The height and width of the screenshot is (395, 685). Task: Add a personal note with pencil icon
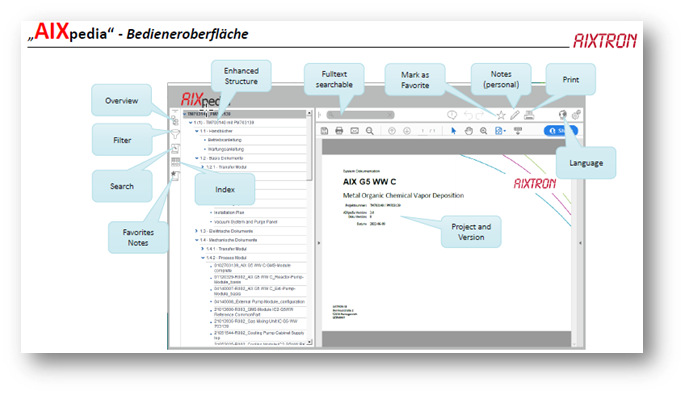pyautogui.click(x=515, y=115)
